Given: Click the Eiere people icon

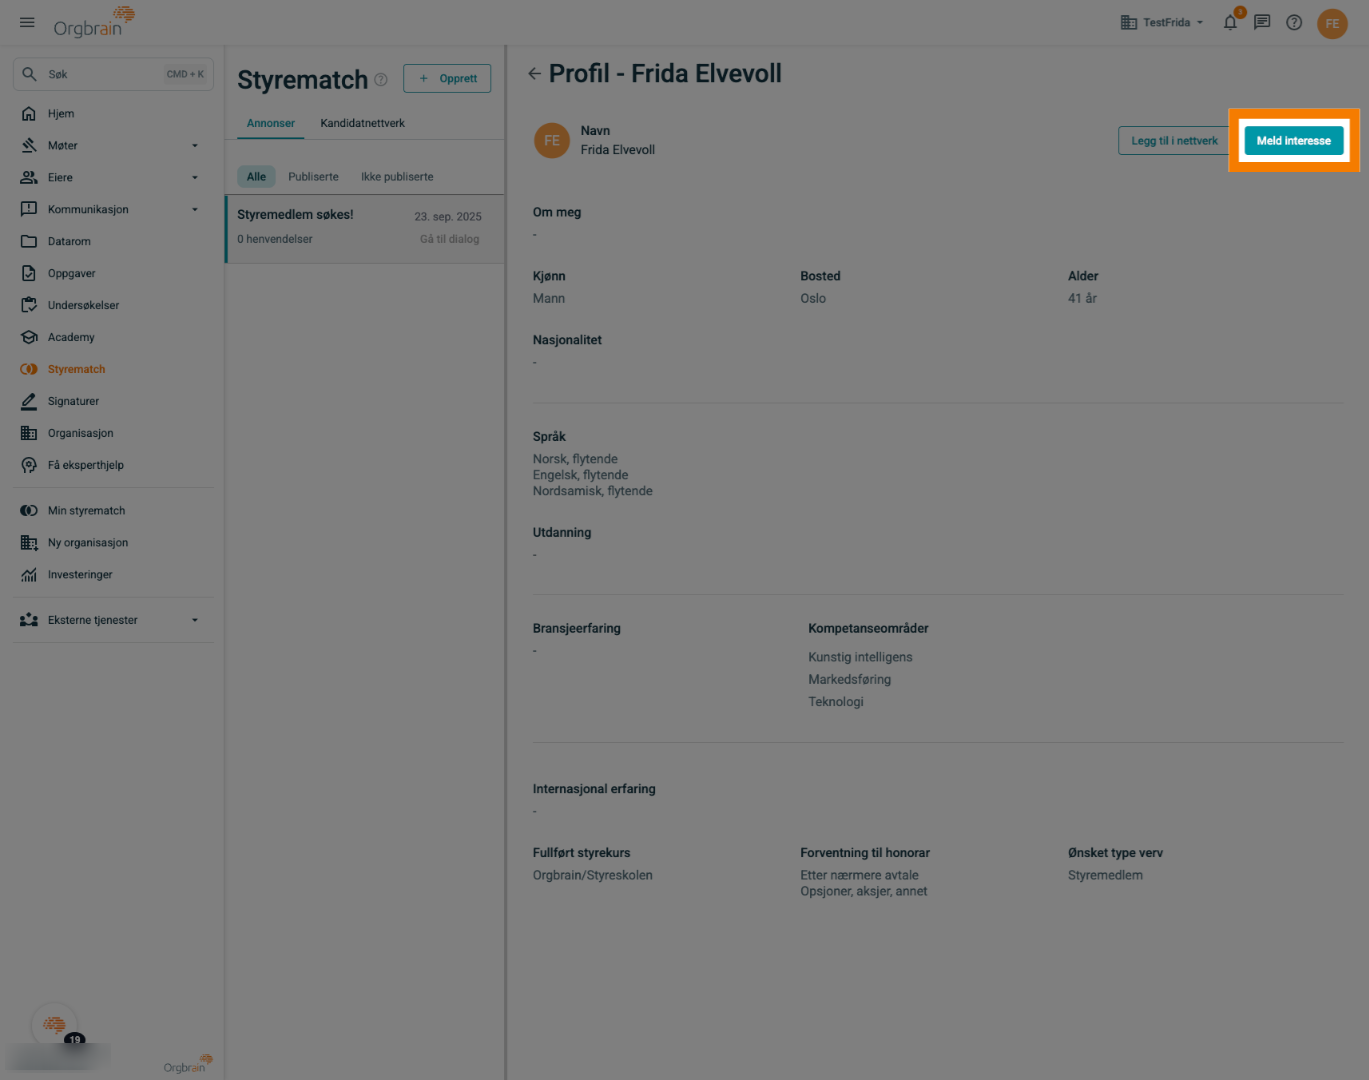Looking at the screenshot, I should pyautogui.click(x=29, y=178).
